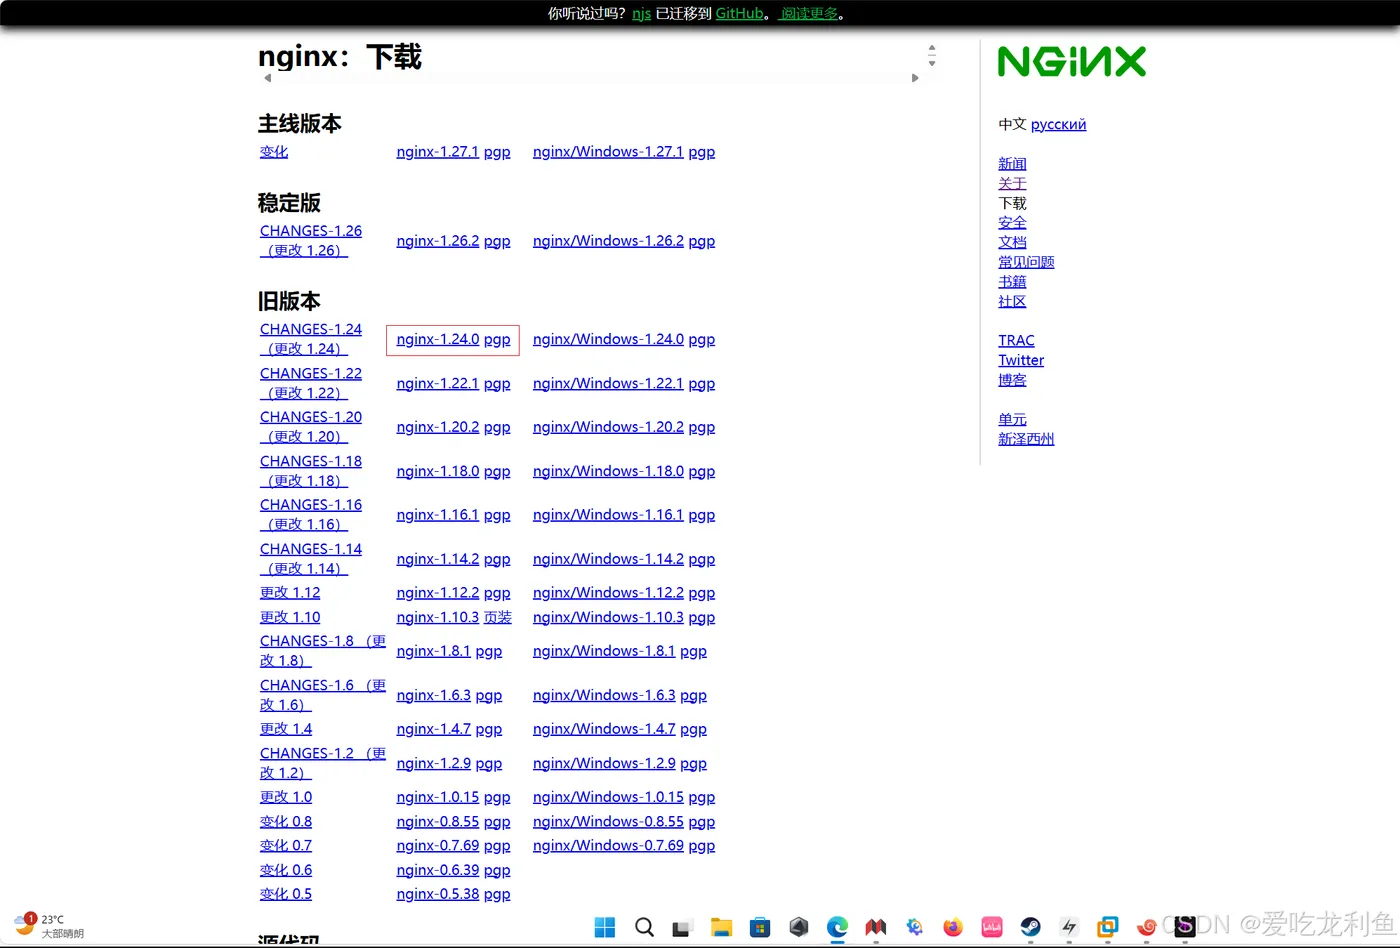This screenshot has height=948, width=1400.
Task: Download nginx/Windows-1.27.1
Action: pos(608,152)
